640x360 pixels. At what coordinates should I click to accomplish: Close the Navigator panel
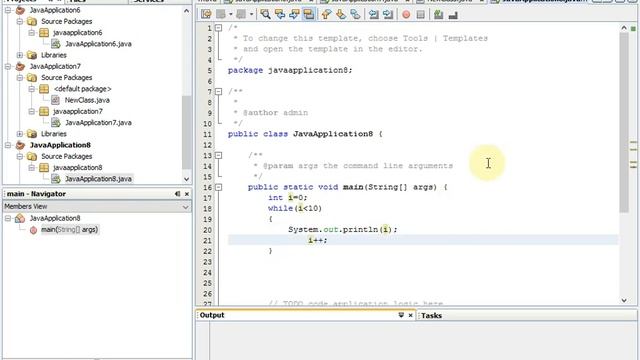click(x=187, y=194)
